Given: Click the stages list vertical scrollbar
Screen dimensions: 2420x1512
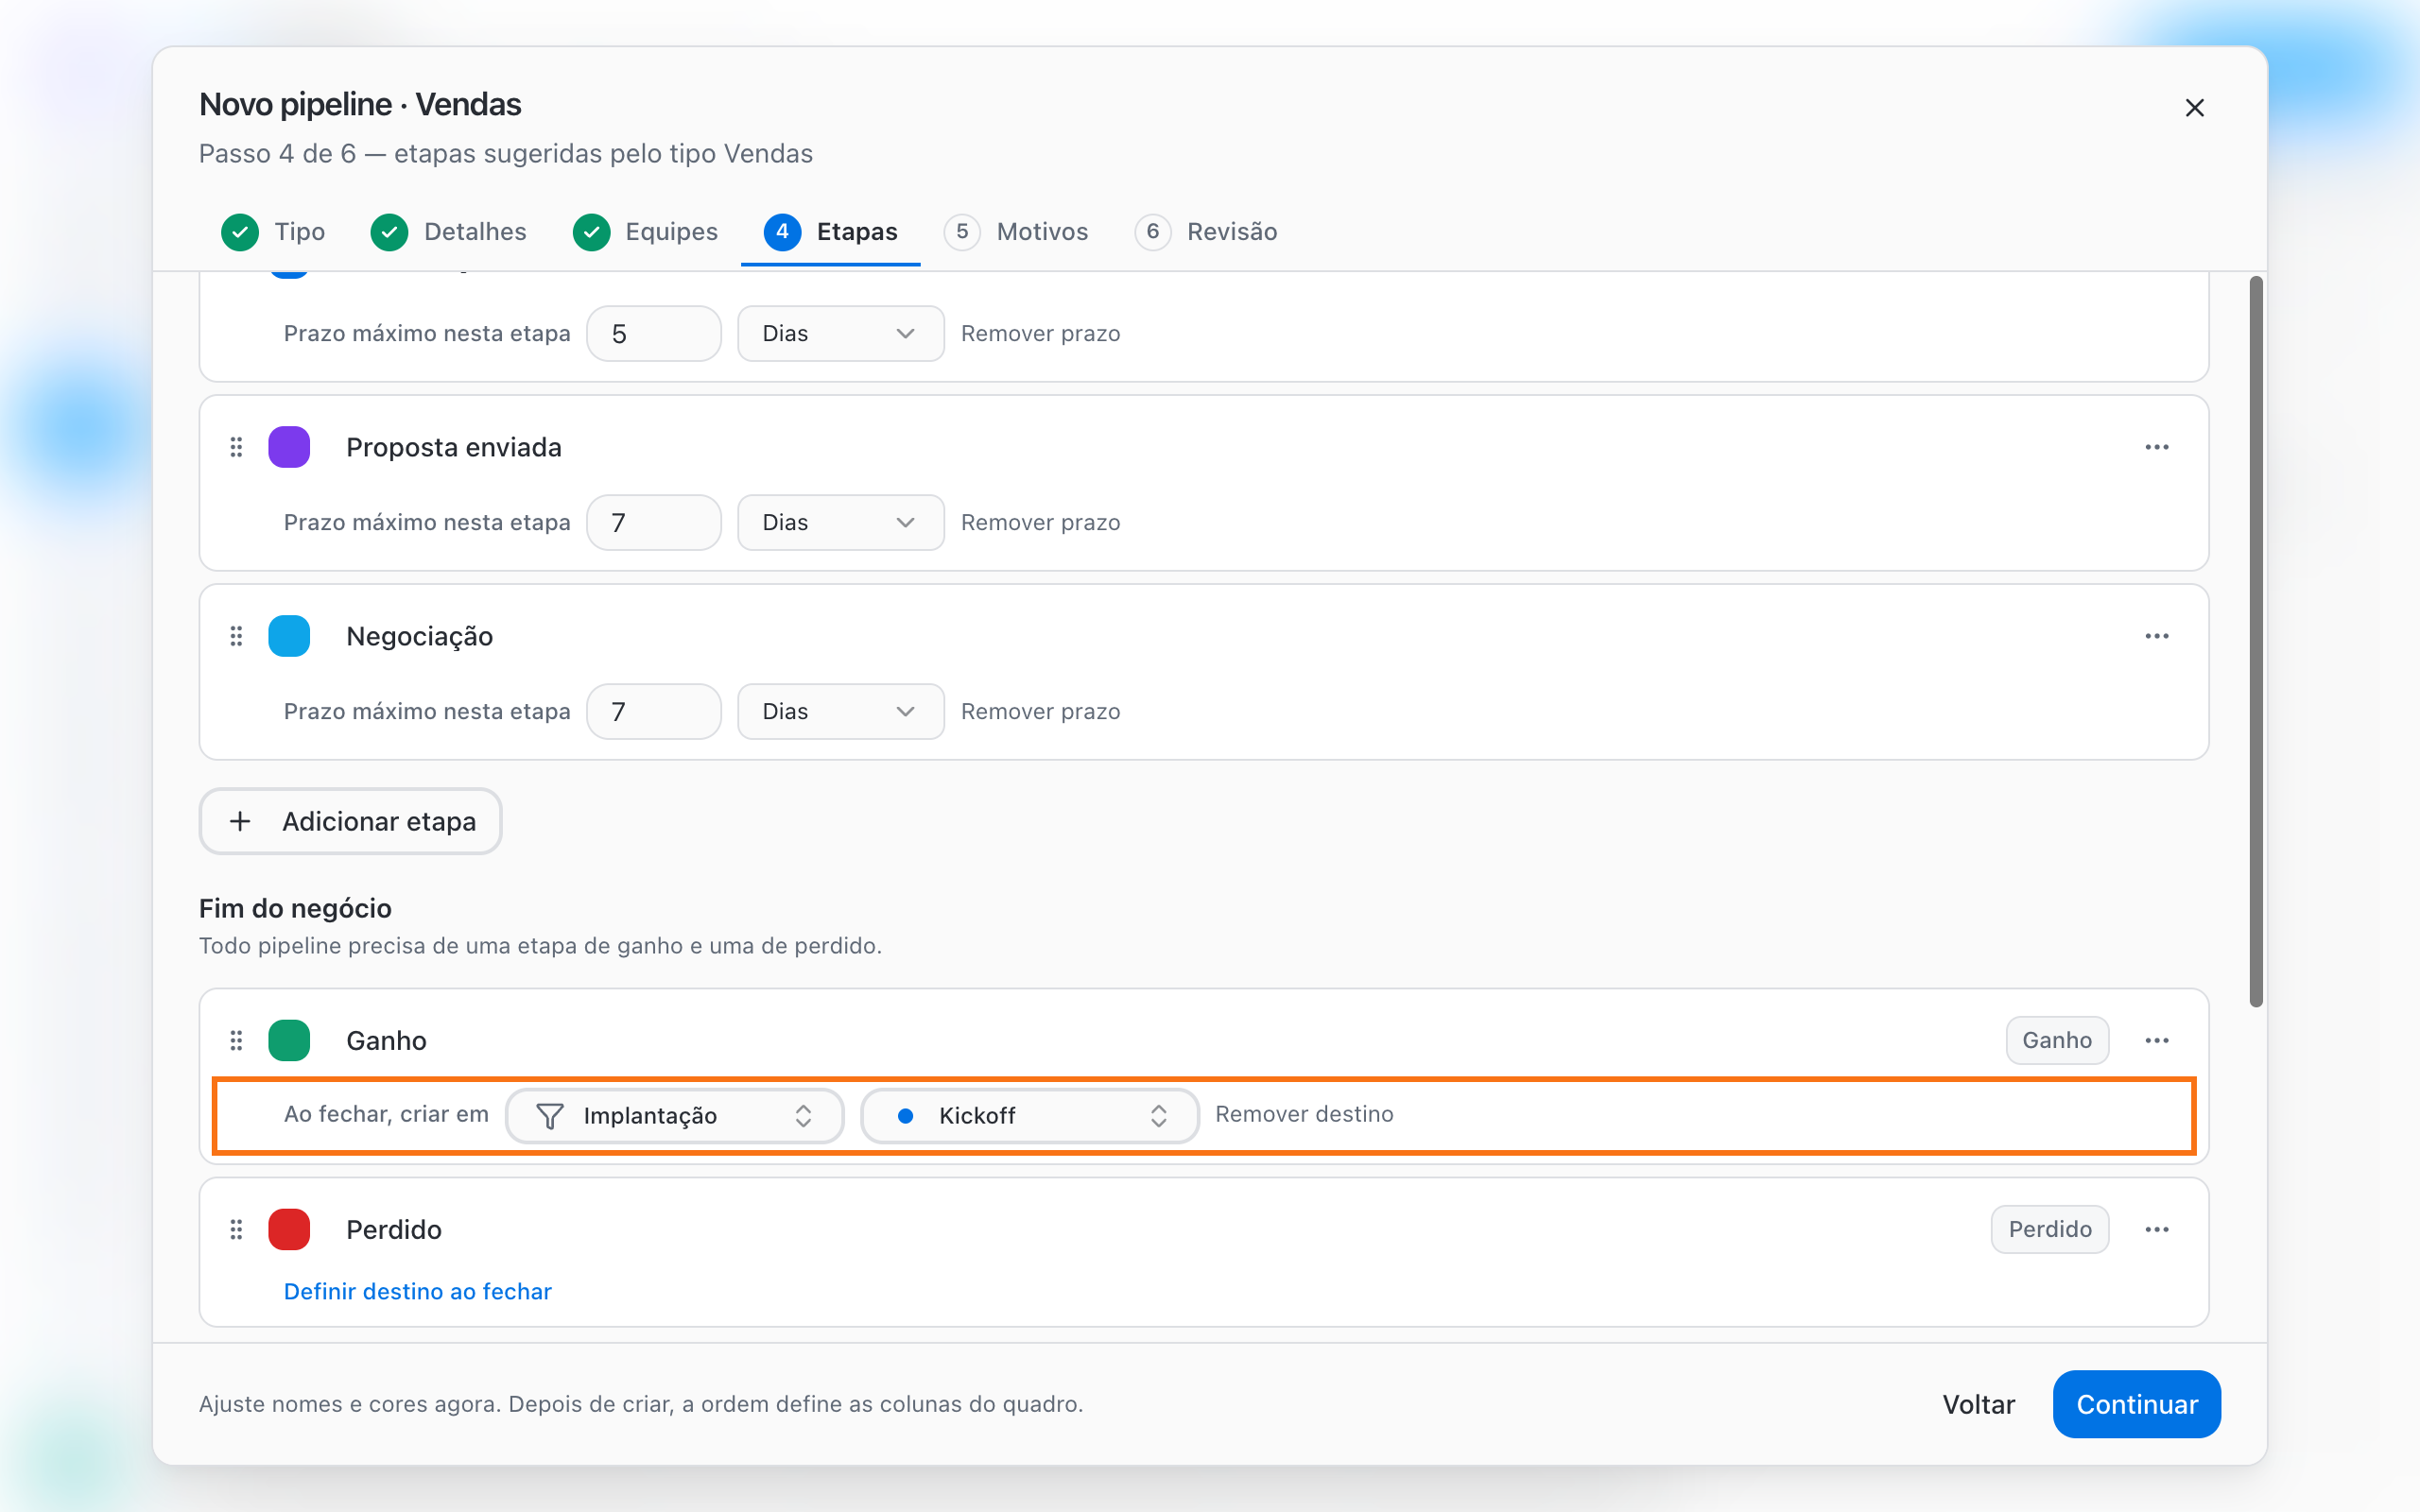Looking at the screenshot, I should click(2256, 641).
